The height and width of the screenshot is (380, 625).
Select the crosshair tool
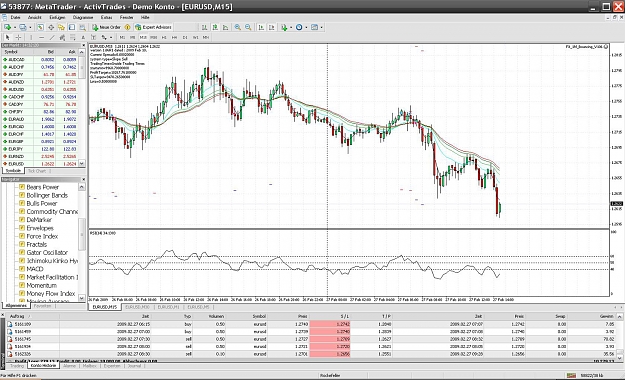(18, 37)
